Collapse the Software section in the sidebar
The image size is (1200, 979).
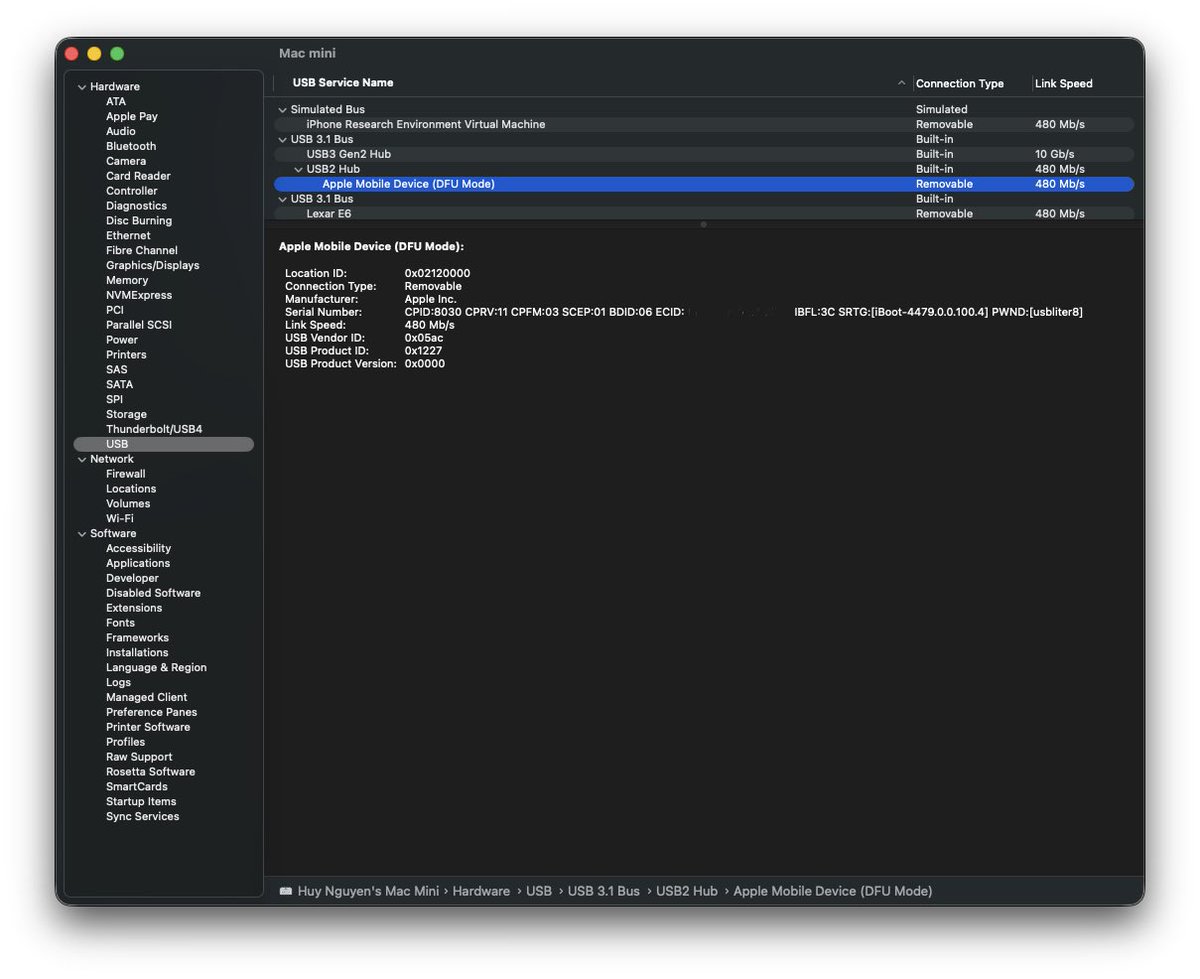coord(82,534)
